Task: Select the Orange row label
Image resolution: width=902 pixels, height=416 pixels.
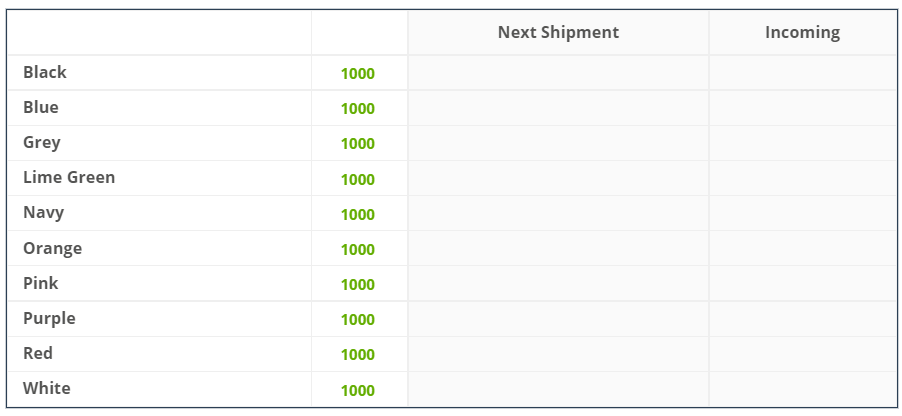Action: (x=53, y=248)
